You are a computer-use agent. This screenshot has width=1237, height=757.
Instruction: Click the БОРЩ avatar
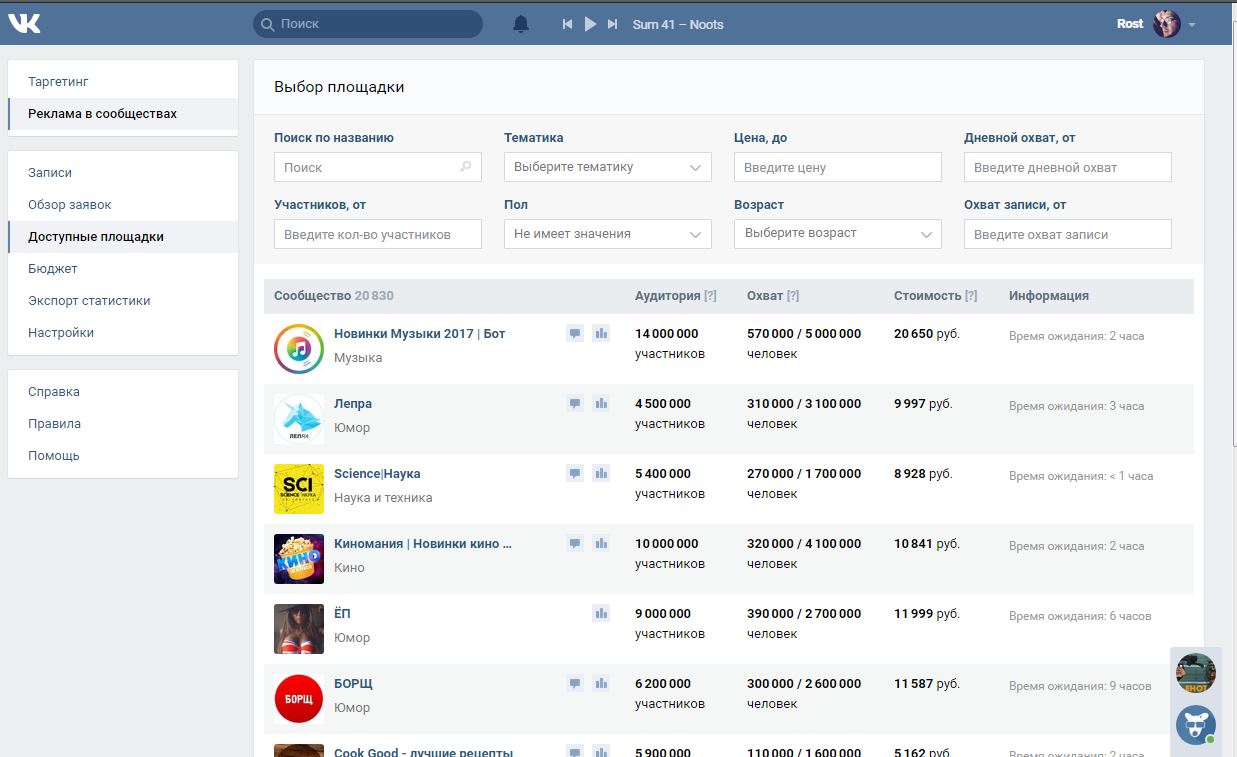(x=299, y=699)
